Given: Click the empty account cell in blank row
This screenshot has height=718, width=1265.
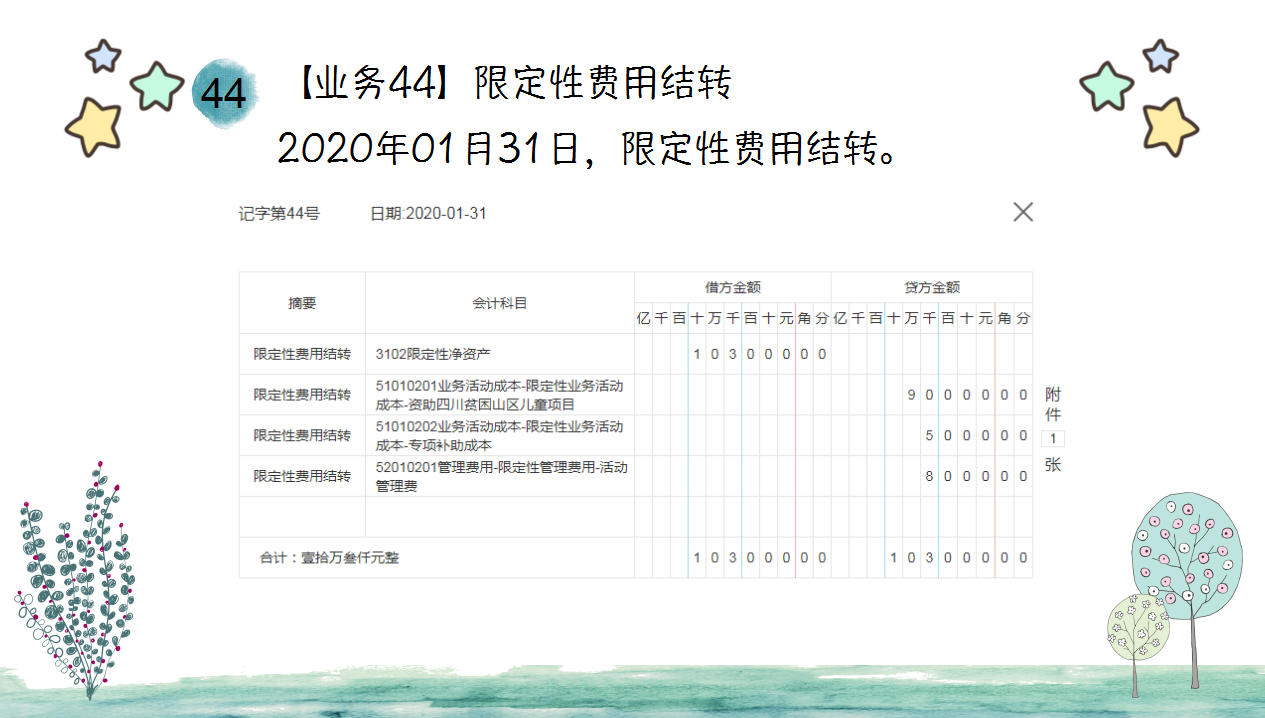Looking at the screenshot, I should (500, 517).
